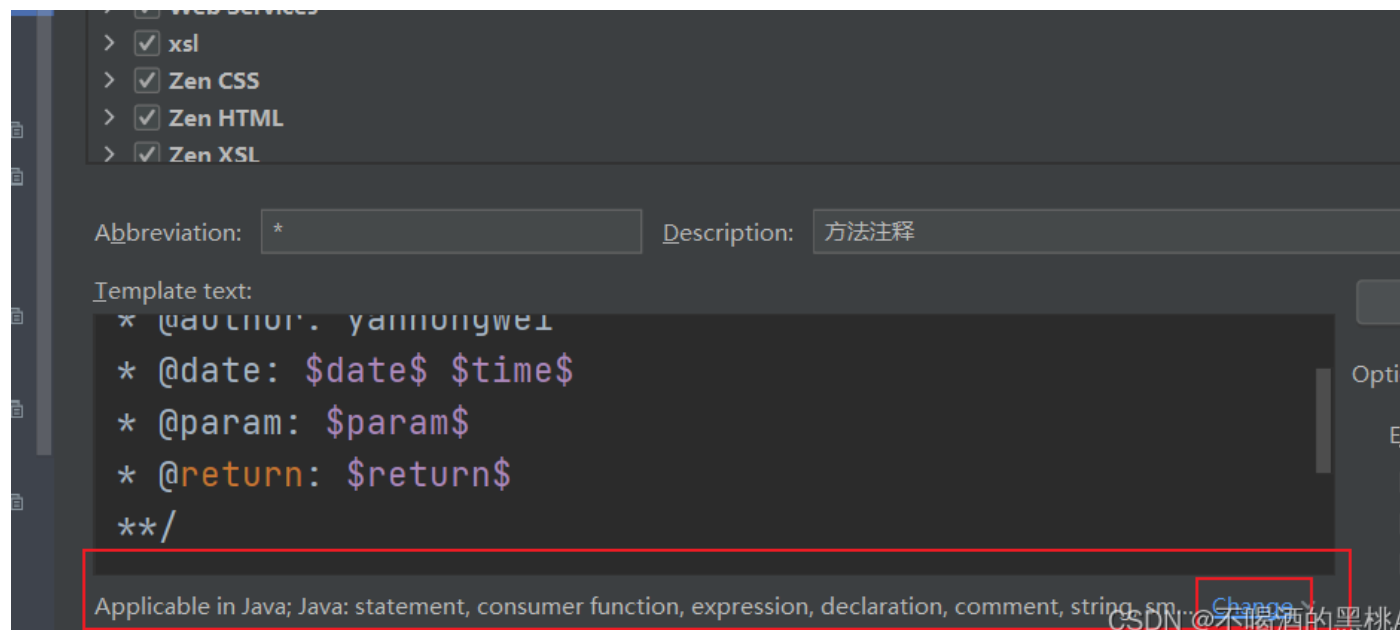Focus the Abbreviation input field
1400x630 pixels.
451,232
